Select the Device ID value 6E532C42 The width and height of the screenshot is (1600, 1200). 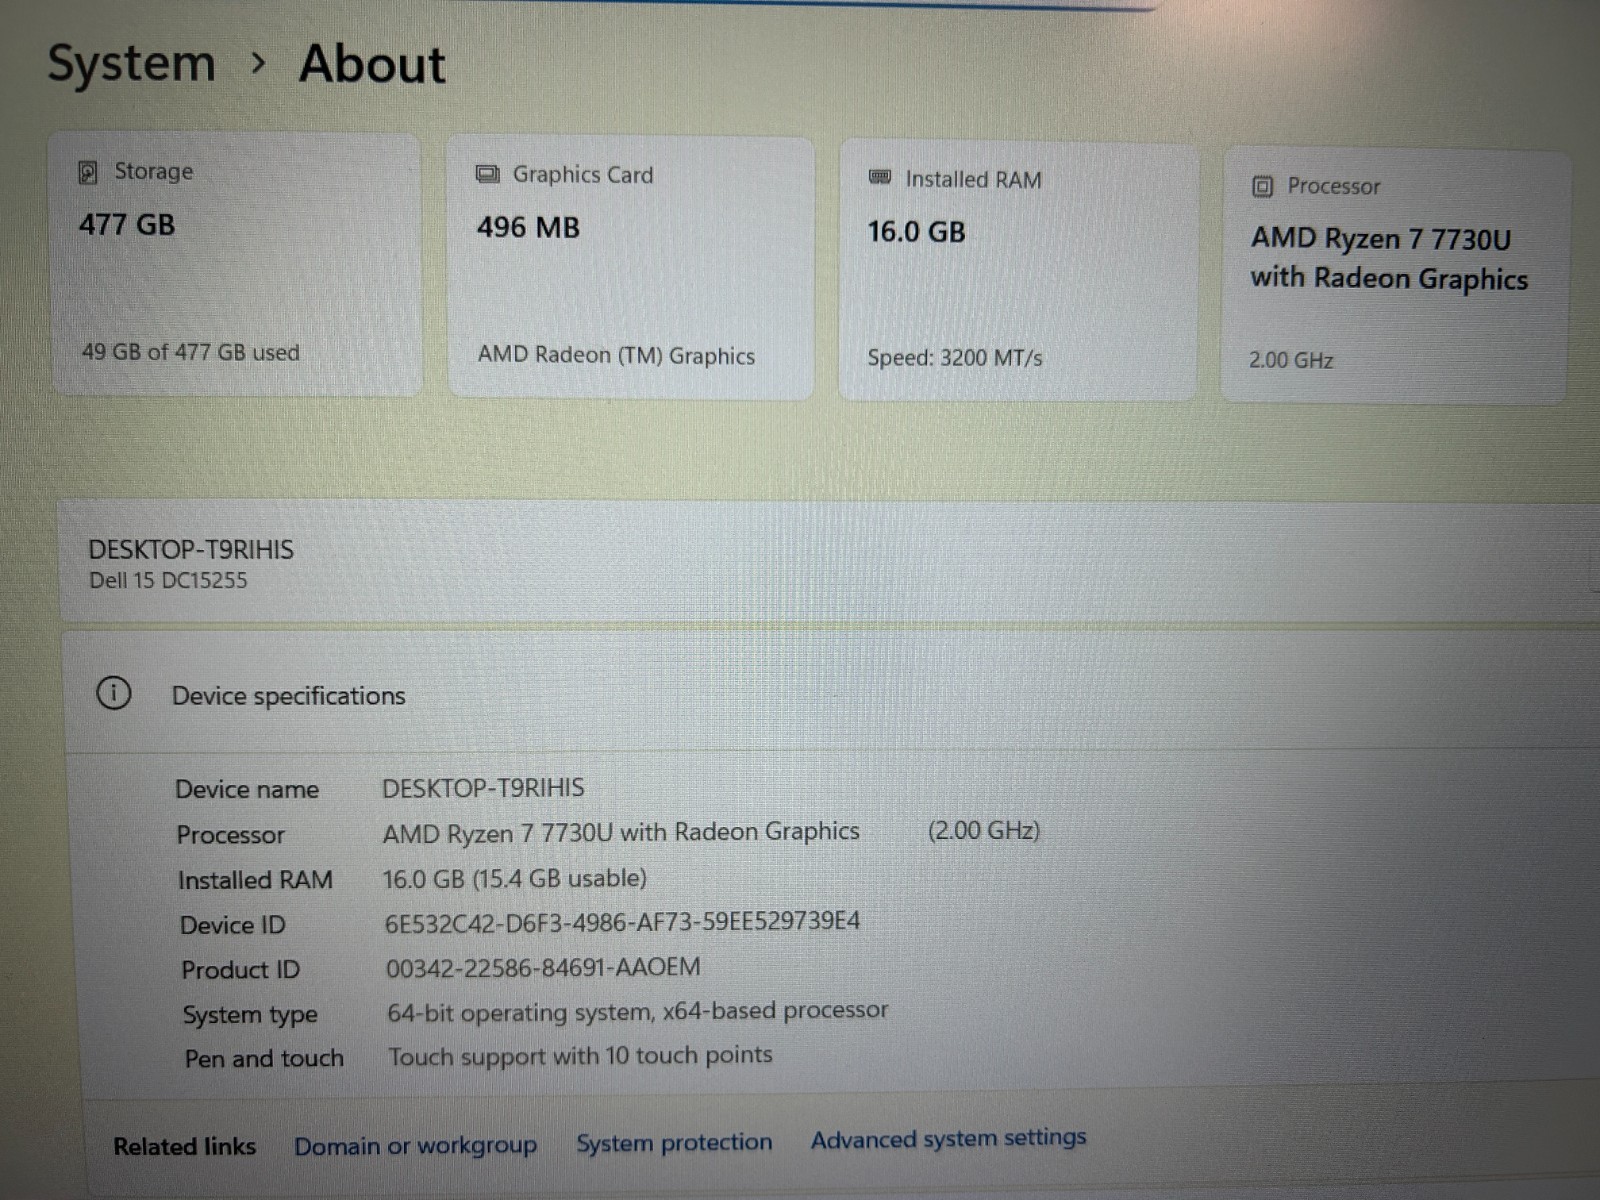click(x=622, y=921)
